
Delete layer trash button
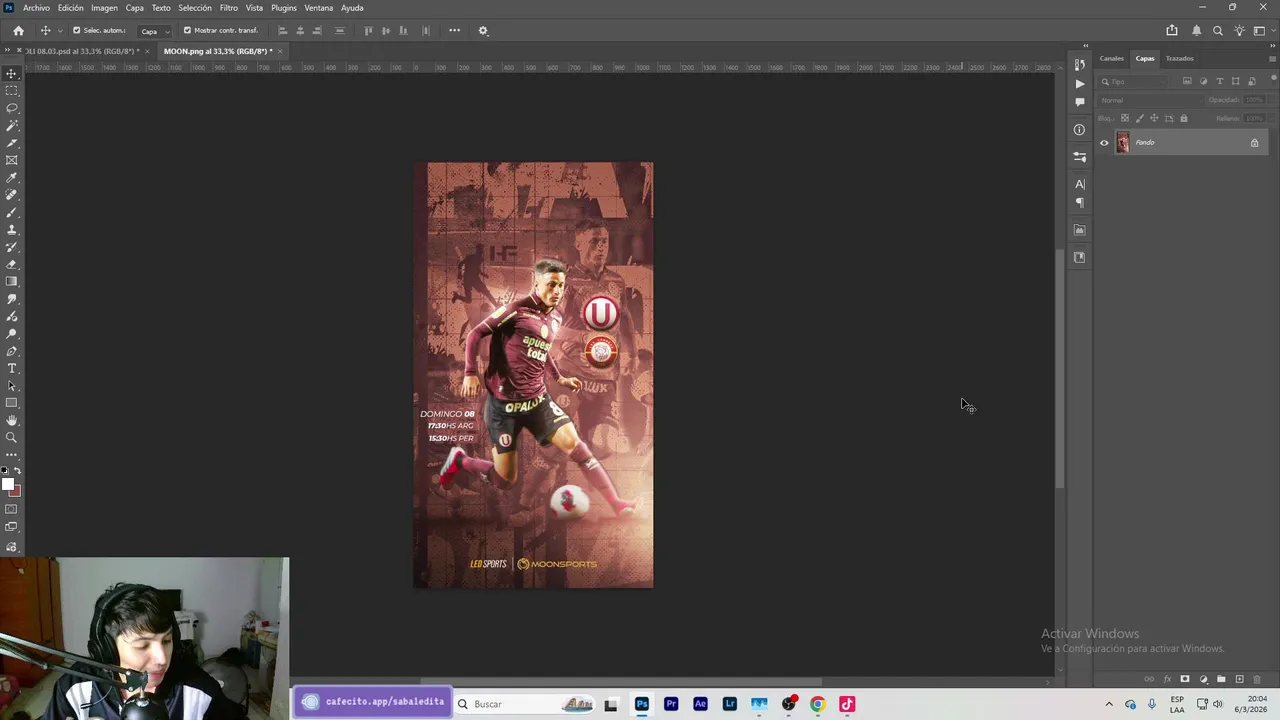point(1258,679)
